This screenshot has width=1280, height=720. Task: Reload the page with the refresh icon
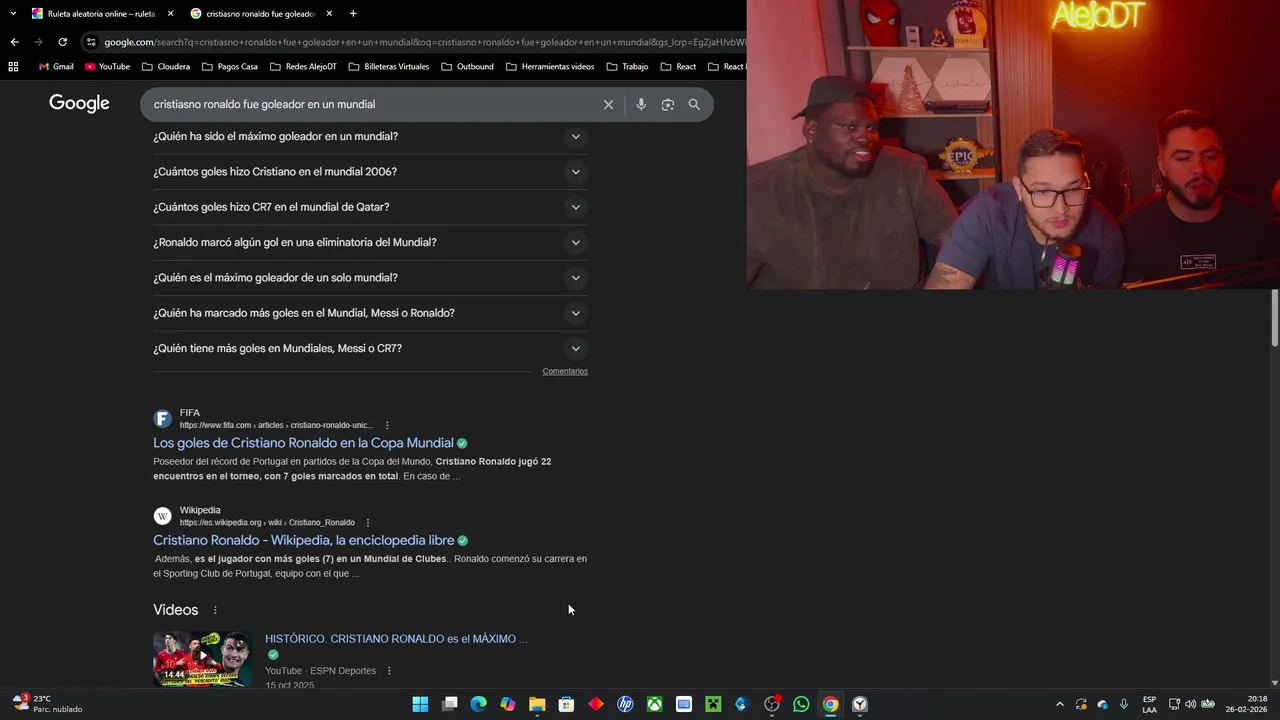tap(62, 42)
